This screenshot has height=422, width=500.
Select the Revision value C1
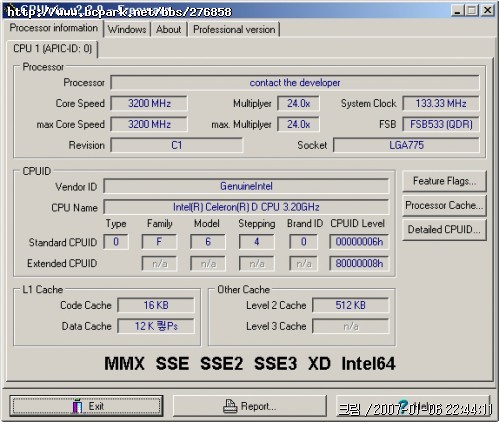[177, 145]
